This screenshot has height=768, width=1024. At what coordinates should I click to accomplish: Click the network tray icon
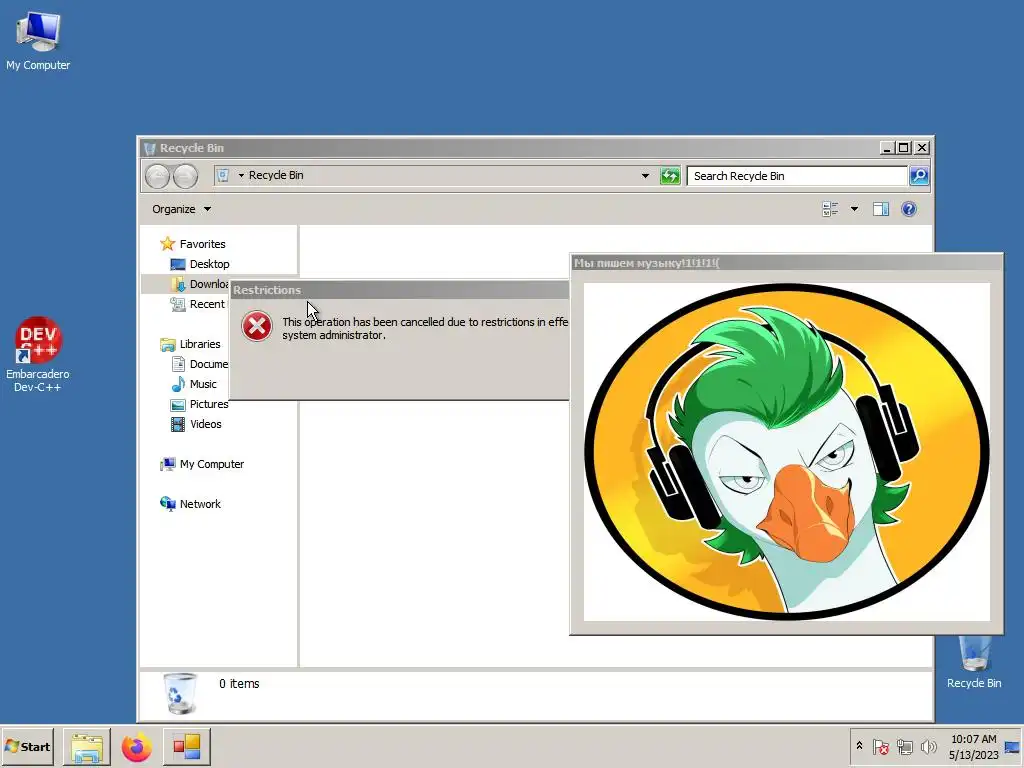(x=904, y=746)
